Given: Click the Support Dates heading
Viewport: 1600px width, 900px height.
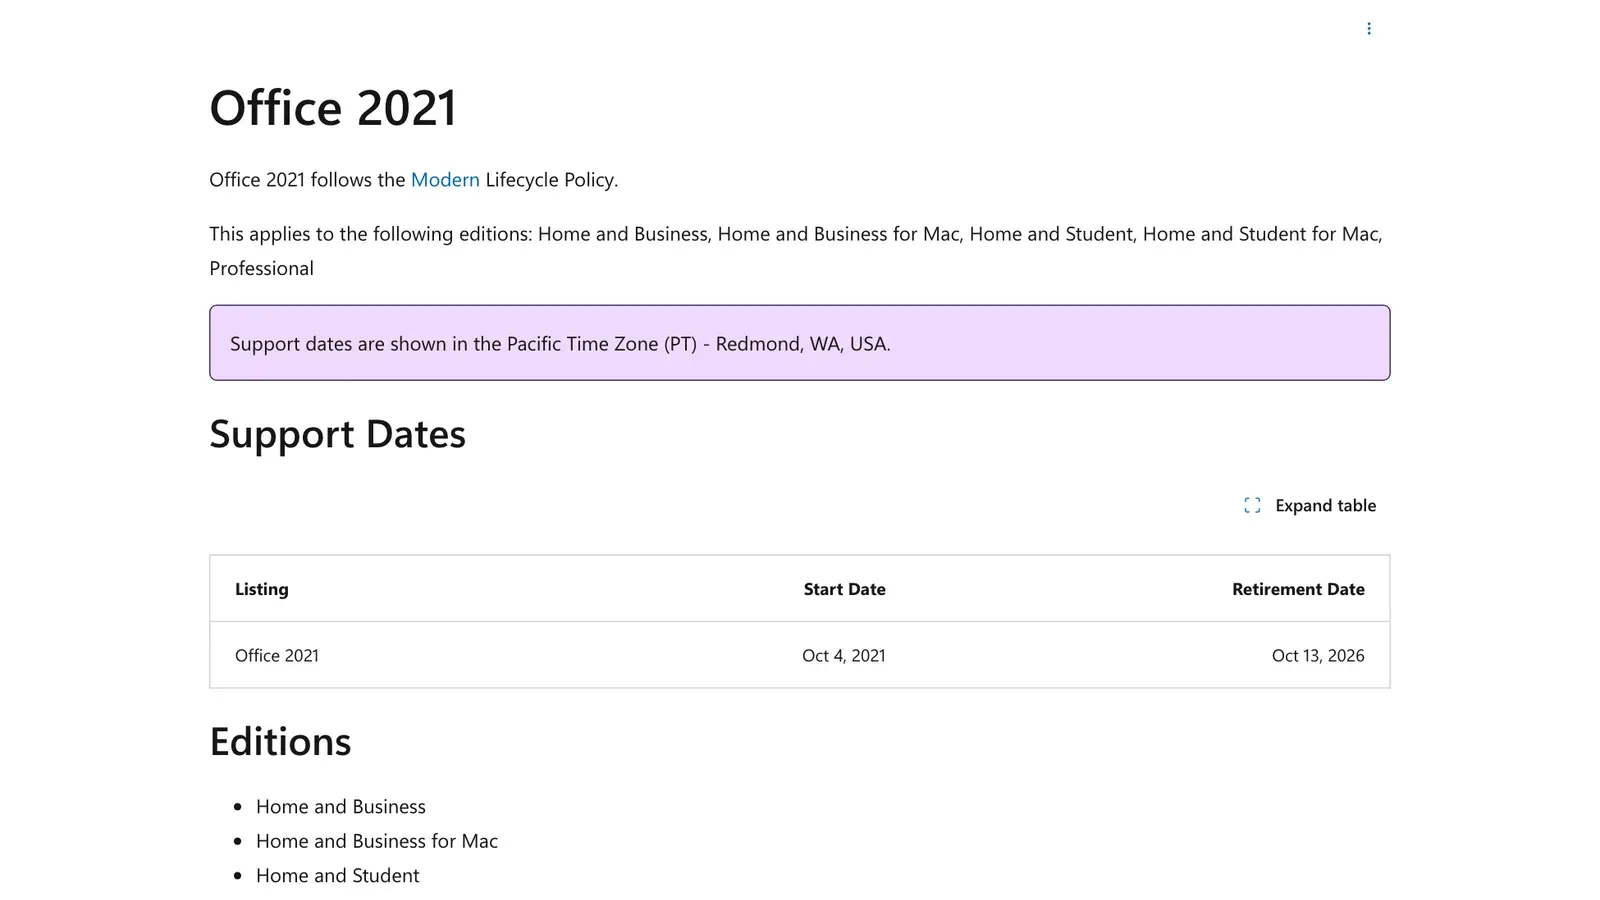Looking at the screenshot, I should pos(338,434).
